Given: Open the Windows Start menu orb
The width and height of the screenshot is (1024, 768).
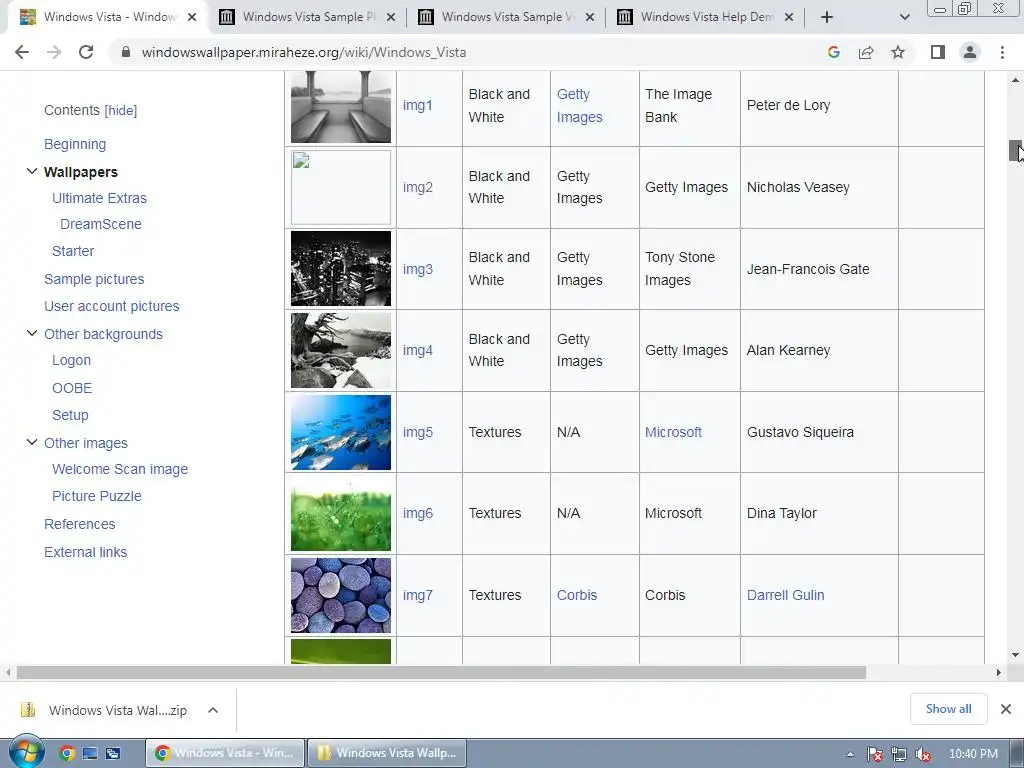Looking at the screenshot, I should (x=26, y=753).
